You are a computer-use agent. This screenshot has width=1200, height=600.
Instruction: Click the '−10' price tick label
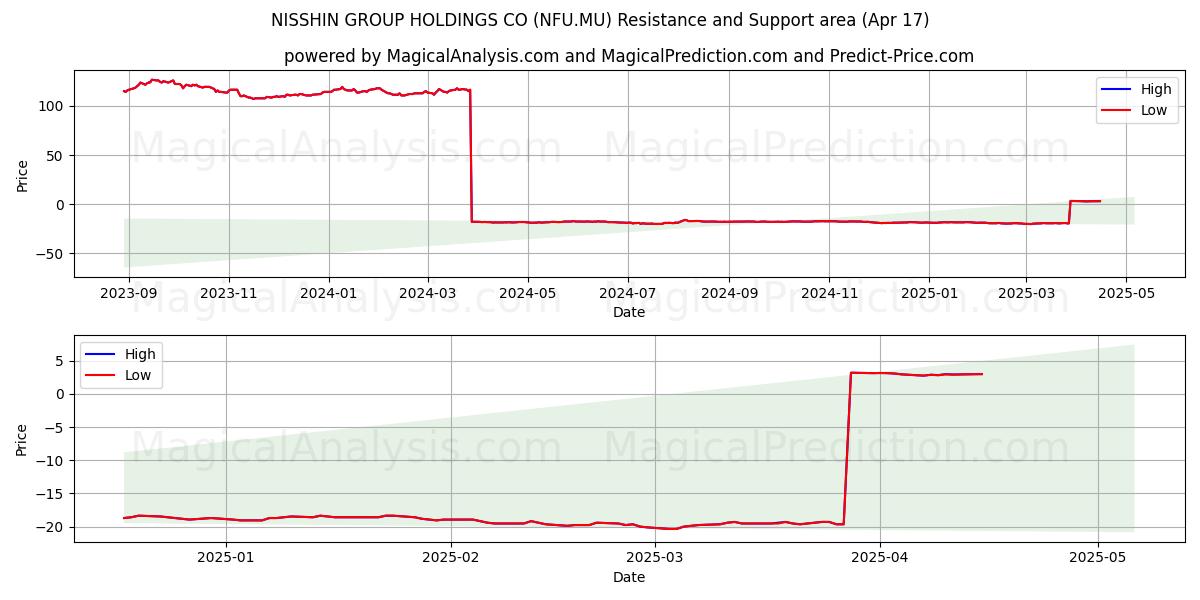pyautogui.click(x=51, y=461)
